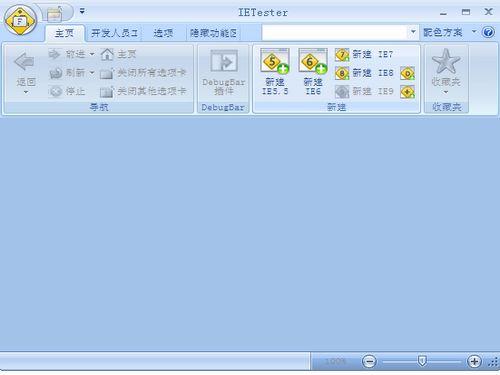
Task: Create a new IE6 tab
Action: (x=313, y=72)
